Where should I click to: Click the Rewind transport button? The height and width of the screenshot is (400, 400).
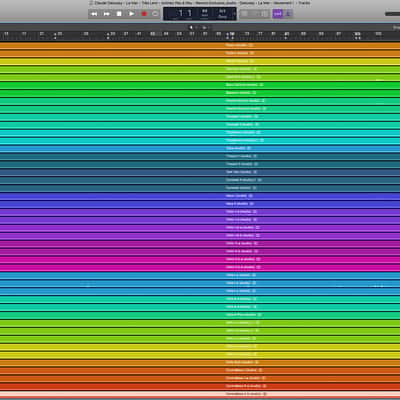click(94, 14)
